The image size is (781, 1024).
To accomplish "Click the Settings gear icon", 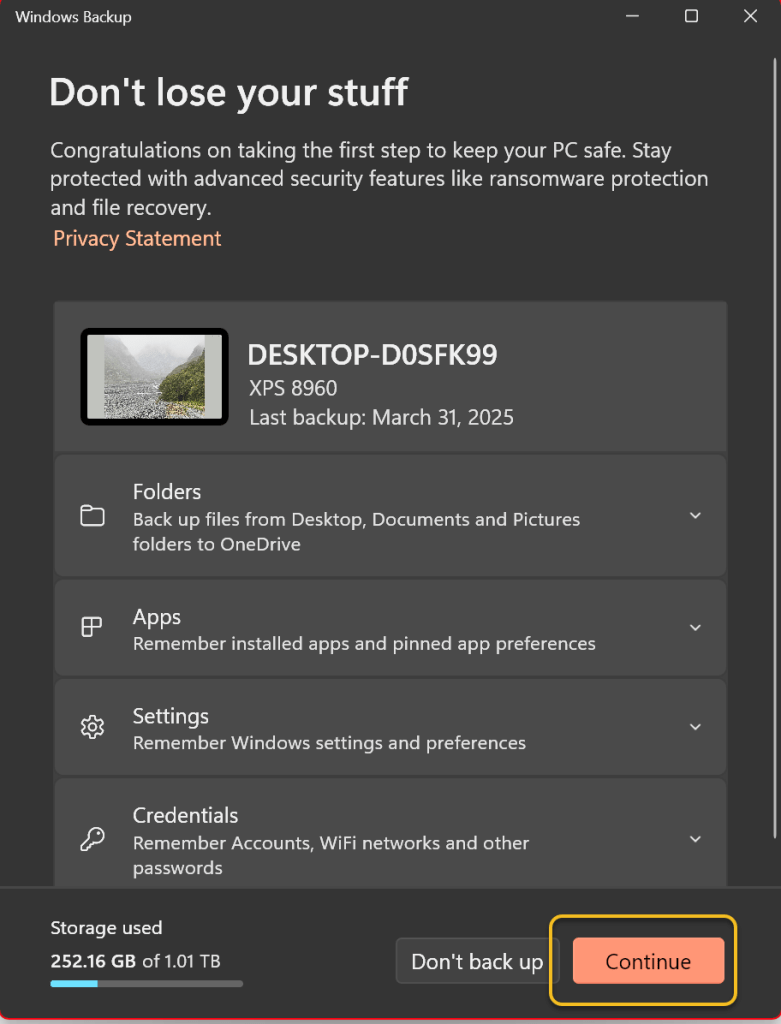I will (92, 727).
